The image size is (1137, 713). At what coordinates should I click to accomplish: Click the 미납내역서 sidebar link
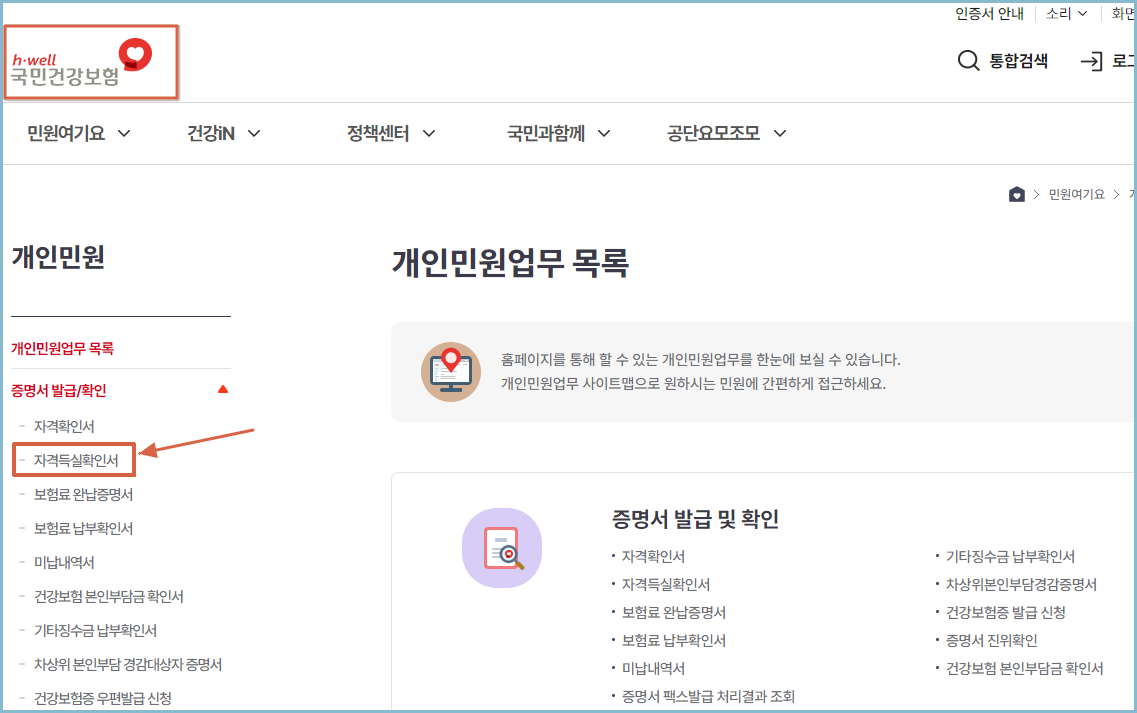[x=64, y=562]
